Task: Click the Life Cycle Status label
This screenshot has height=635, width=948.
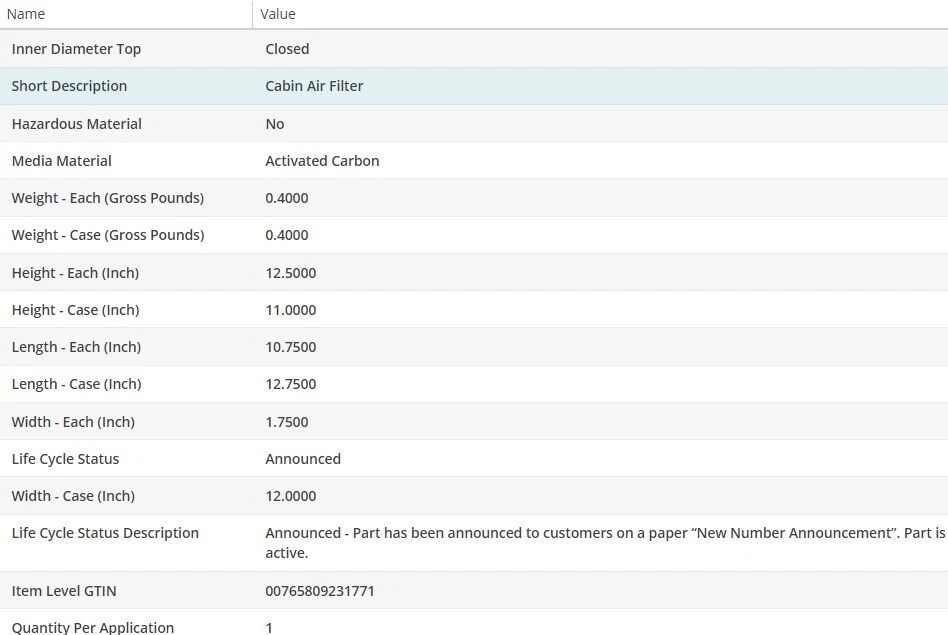Action: pyautogui.click(x=65, y=459)
